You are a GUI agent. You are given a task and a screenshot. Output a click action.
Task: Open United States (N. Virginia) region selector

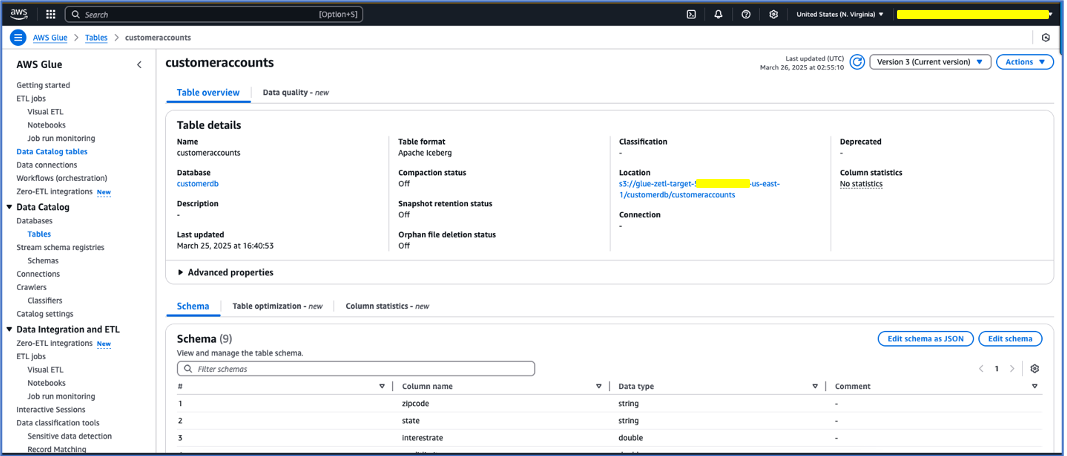(x=840, y=14)
